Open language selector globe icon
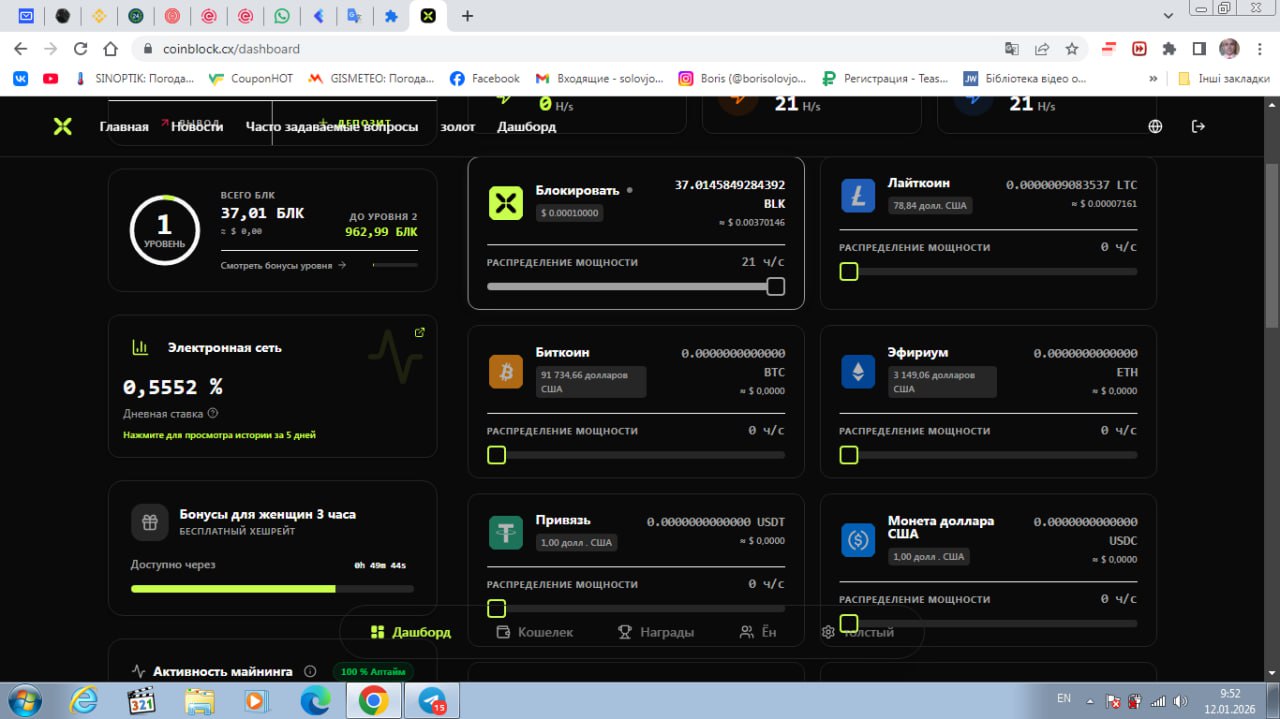Image resolution: width=1280 pixels, height=719 pixels. click(1155, 126)
